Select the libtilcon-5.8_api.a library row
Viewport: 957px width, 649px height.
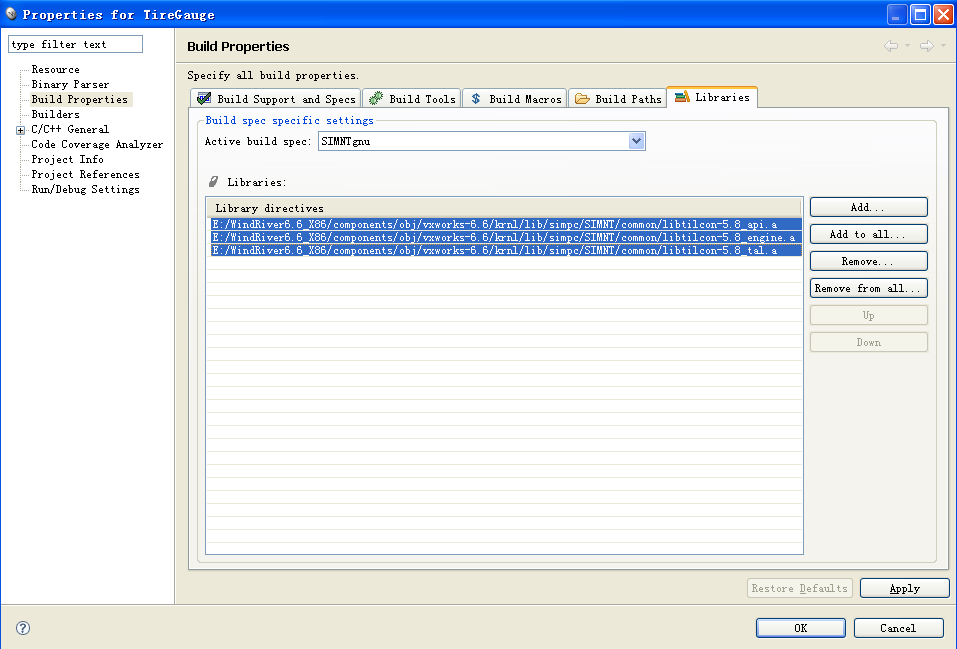[x=506, y=224]
